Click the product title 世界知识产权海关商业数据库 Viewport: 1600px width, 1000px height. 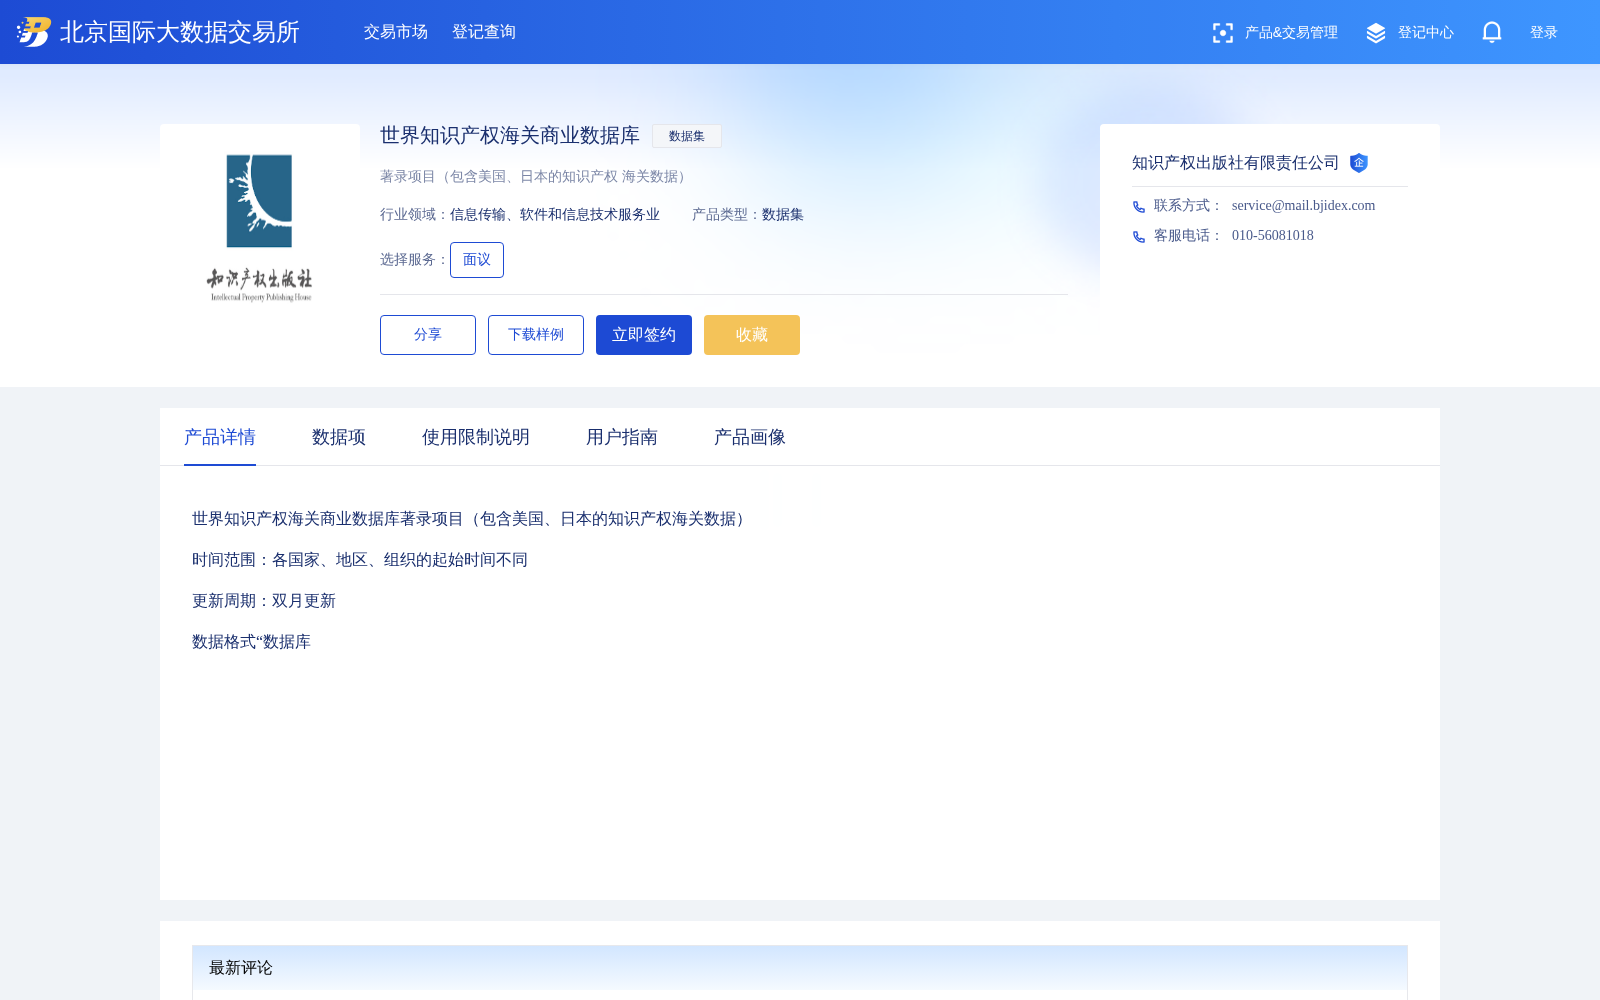click(510, 135)
